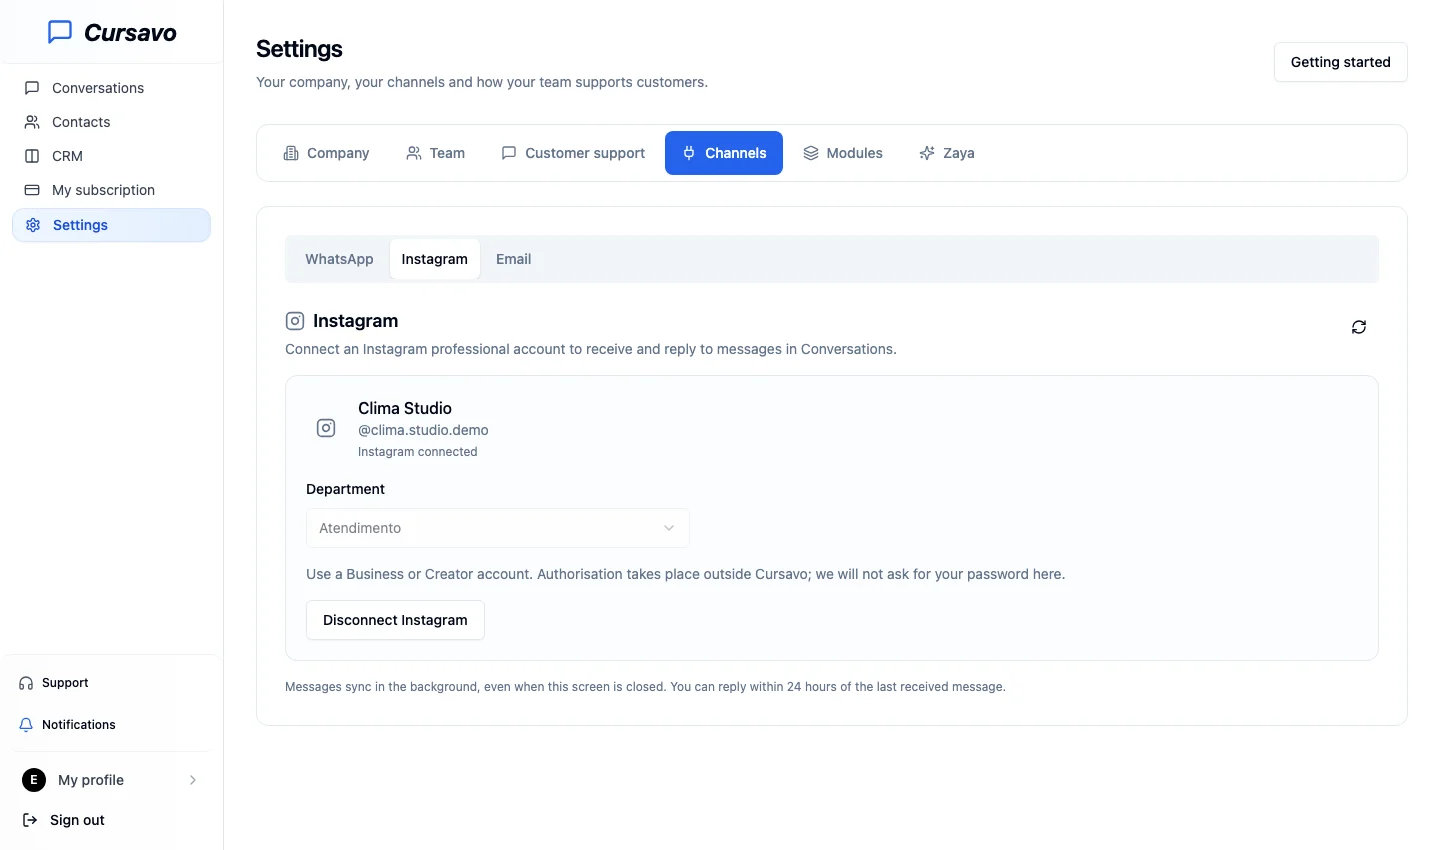The image size is (1440, 850).
Task: Click the Sign out arrow icon
Action: (x=30, y=820)
